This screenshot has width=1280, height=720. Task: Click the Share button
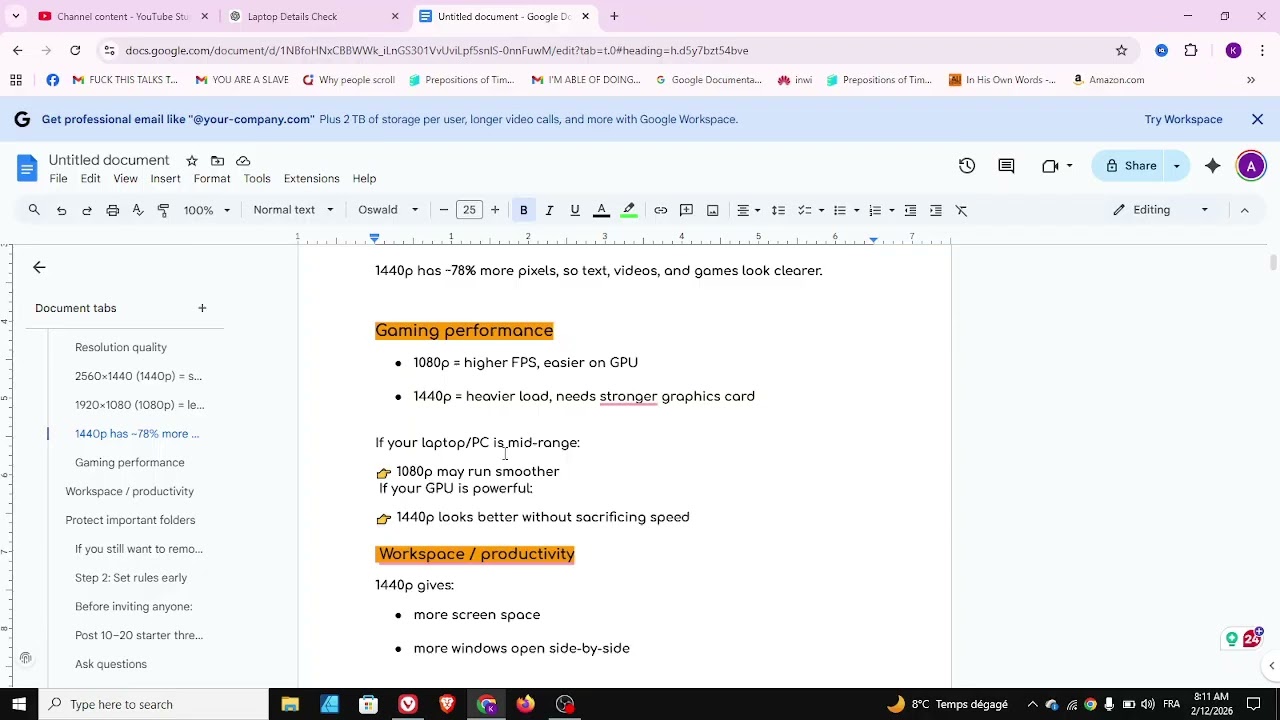tap(1130, 166)
